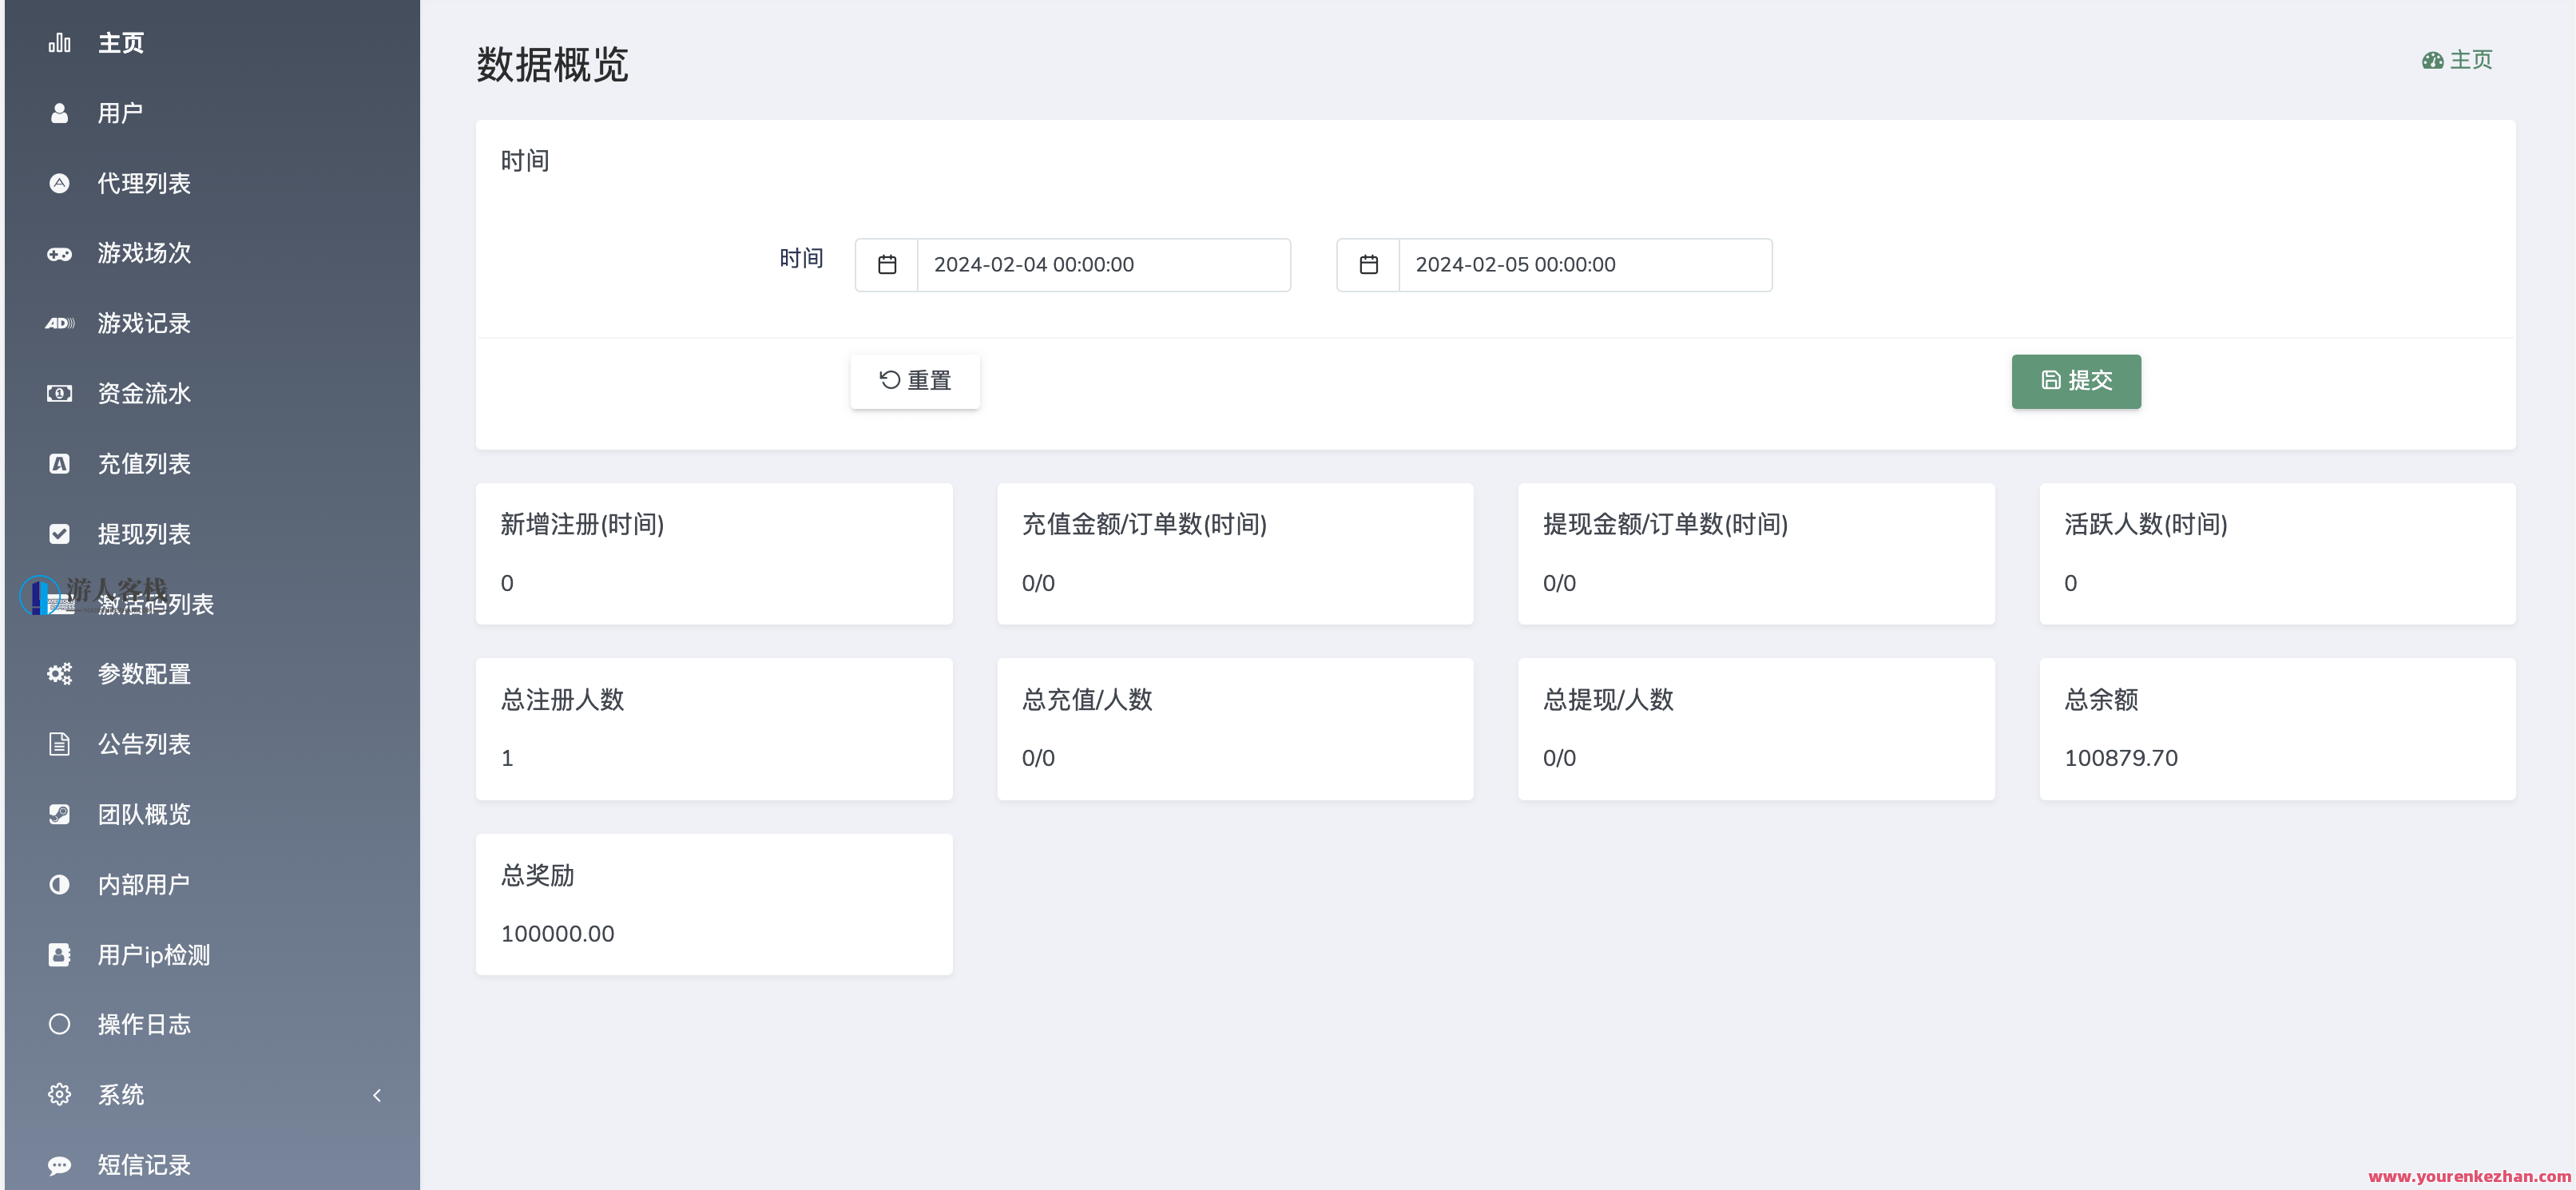
Task: Click the 用户 user icon in sidebar
Action: (x=59, y=112)
